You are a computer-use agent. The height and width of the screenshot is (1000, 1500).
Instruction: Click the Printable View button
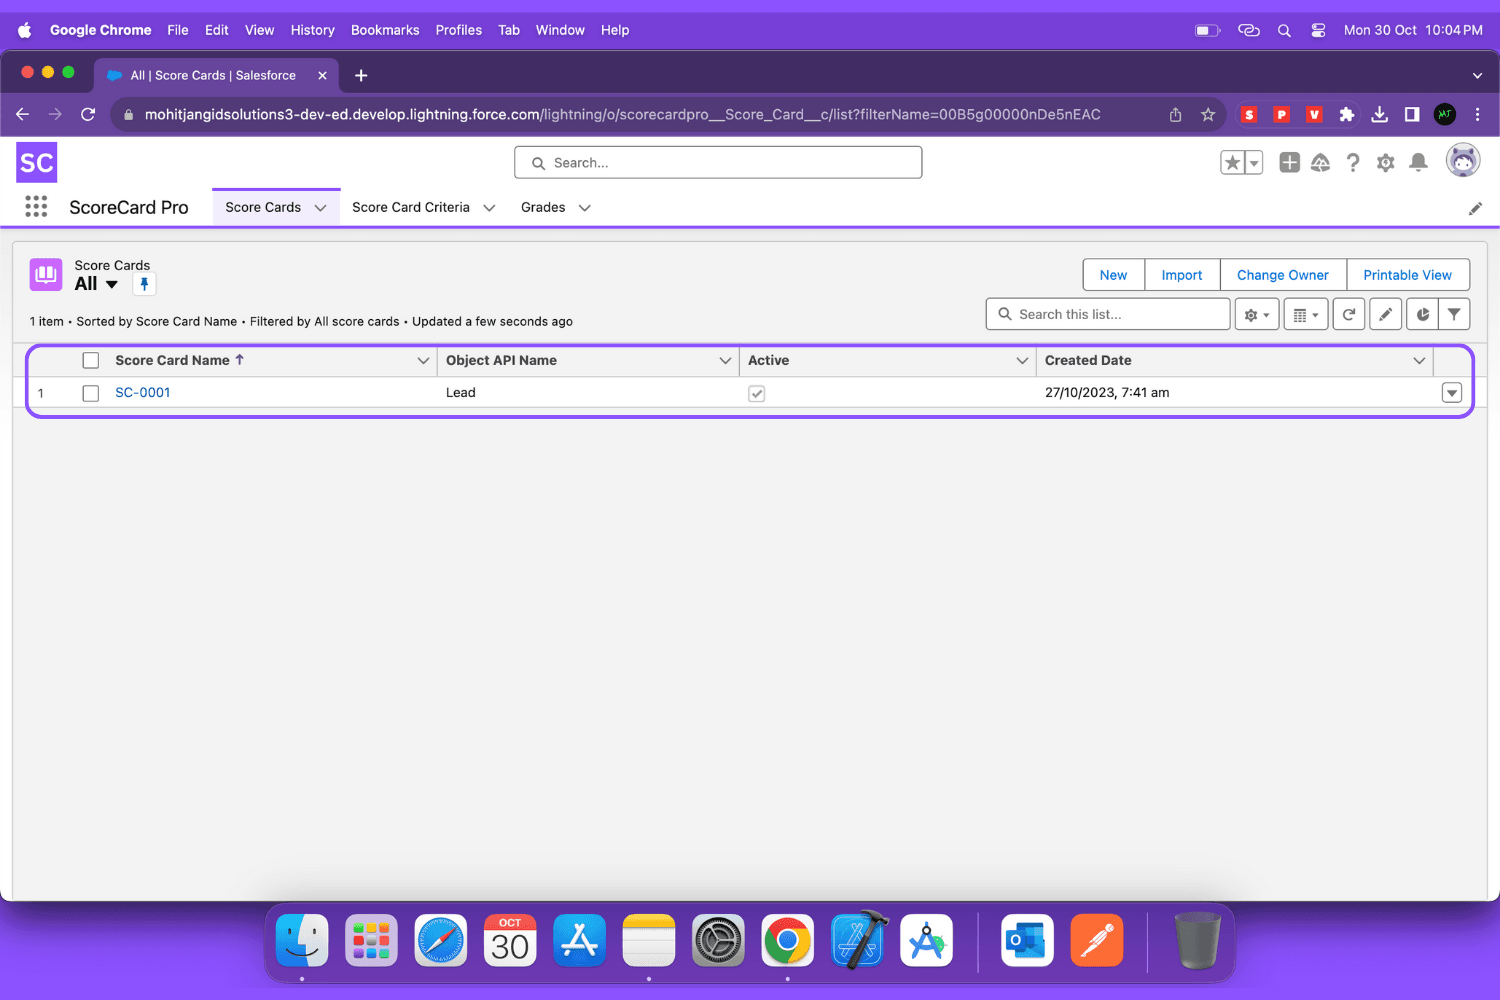point(1408,275)
